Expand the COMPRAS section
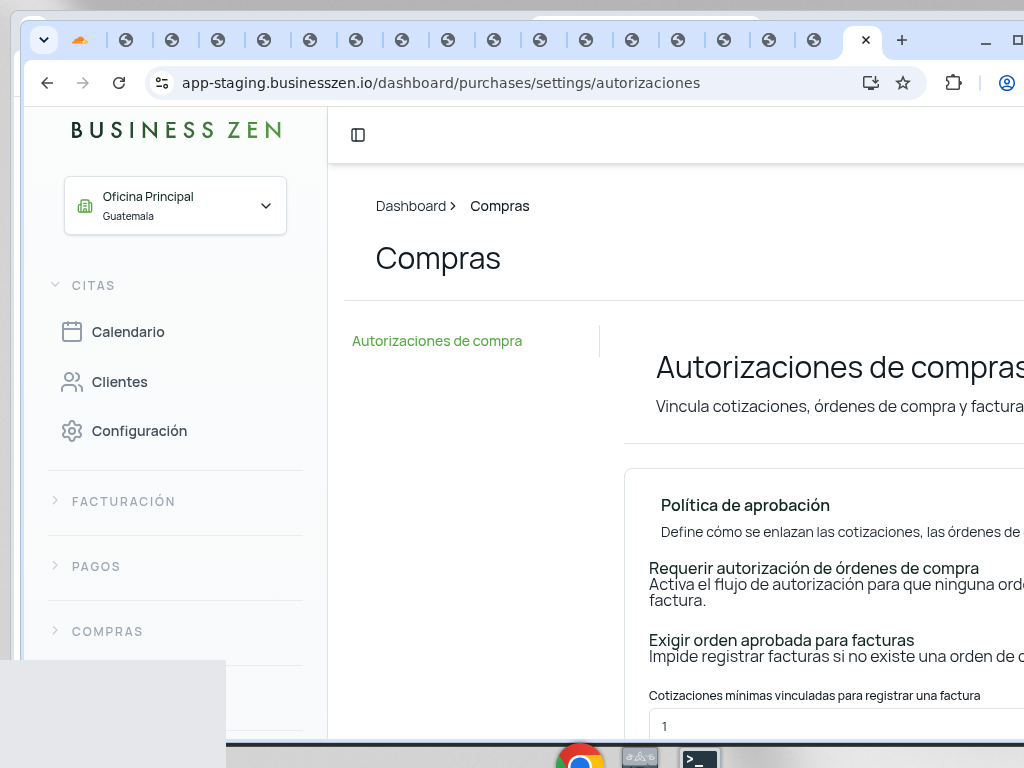Screen dimensions: 1024x768 97,632
